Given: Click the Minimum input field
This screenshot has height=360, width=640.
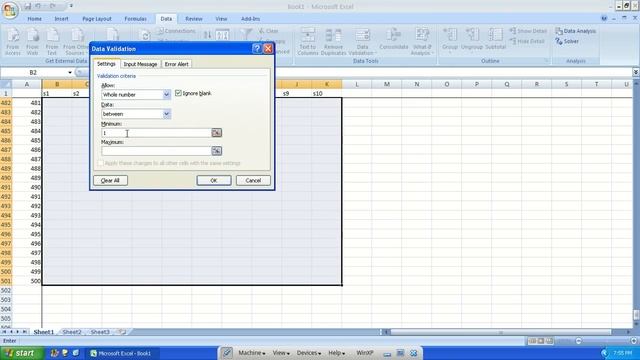Looking at the screenshot, I should click(x=156, y=133).
